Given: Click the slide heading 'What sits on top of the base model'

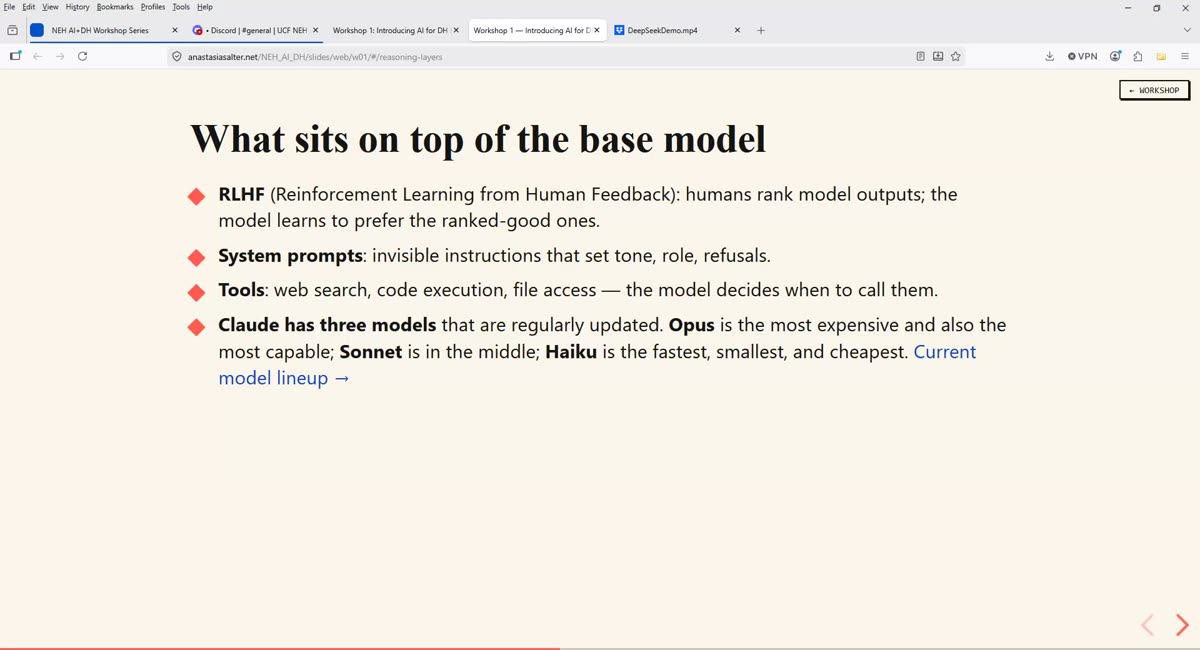Looking at the screenshot, I should (x=478, y=139).
